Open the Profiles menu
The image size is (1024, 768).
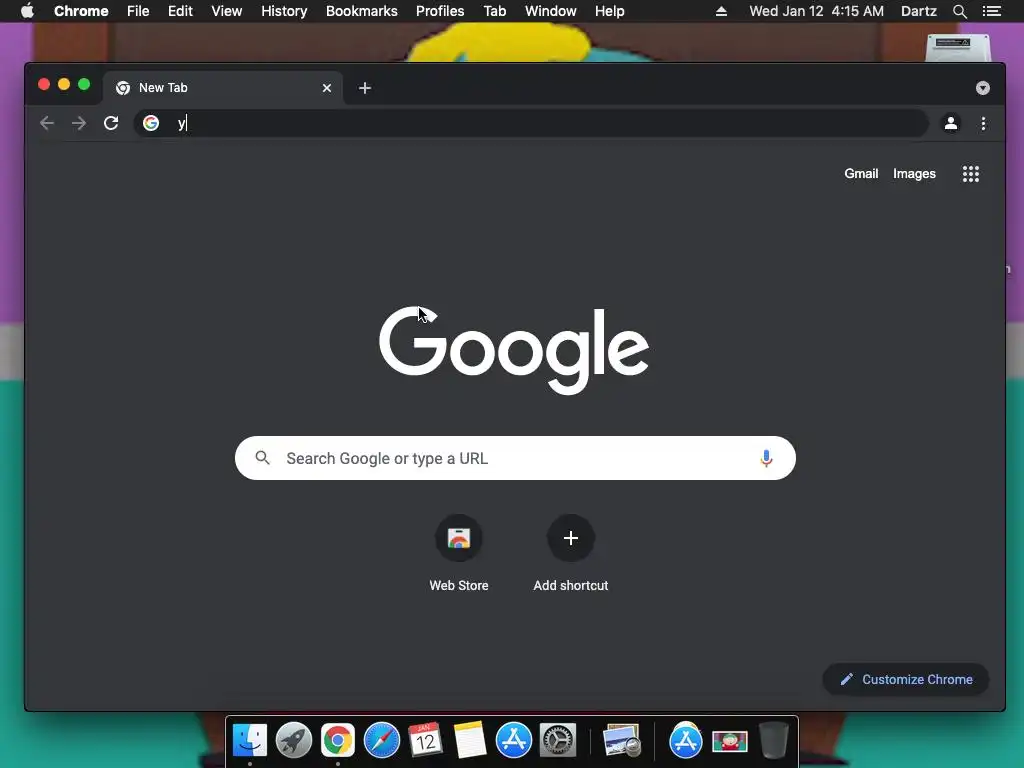(440, 11)
